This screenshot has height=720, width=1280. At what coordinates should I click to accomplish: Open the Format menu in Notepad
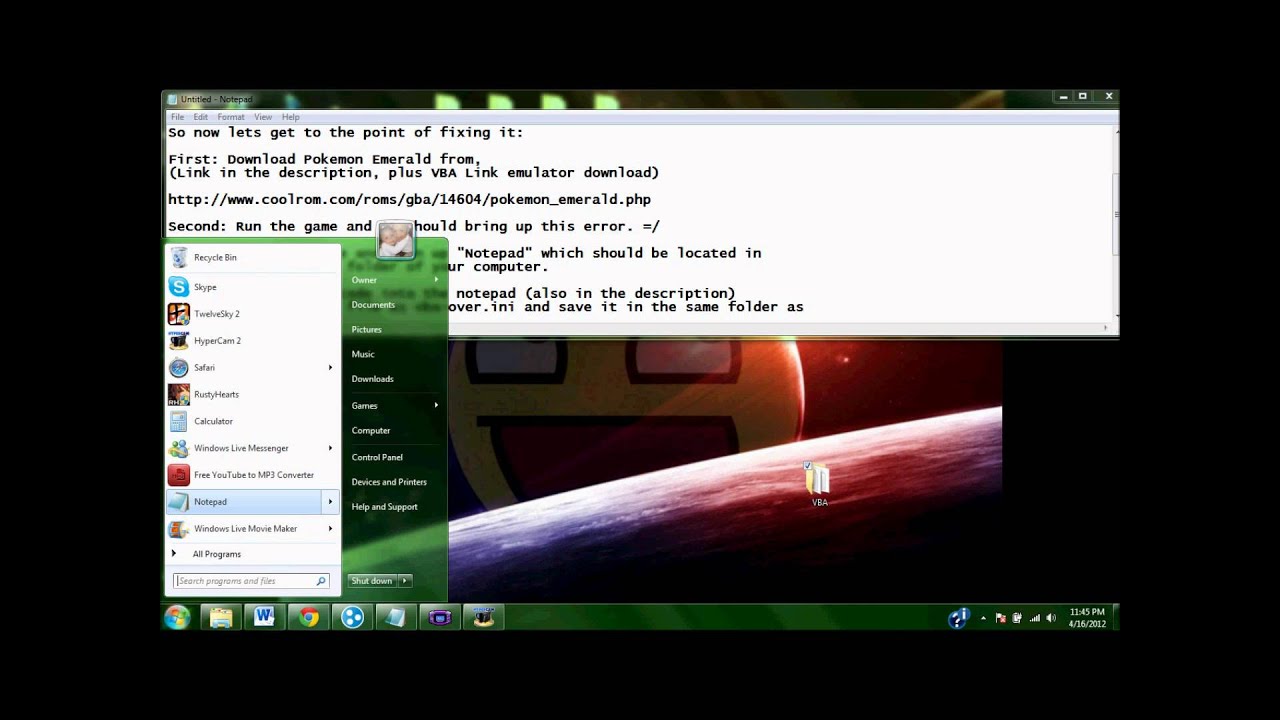tap(231, 117)
